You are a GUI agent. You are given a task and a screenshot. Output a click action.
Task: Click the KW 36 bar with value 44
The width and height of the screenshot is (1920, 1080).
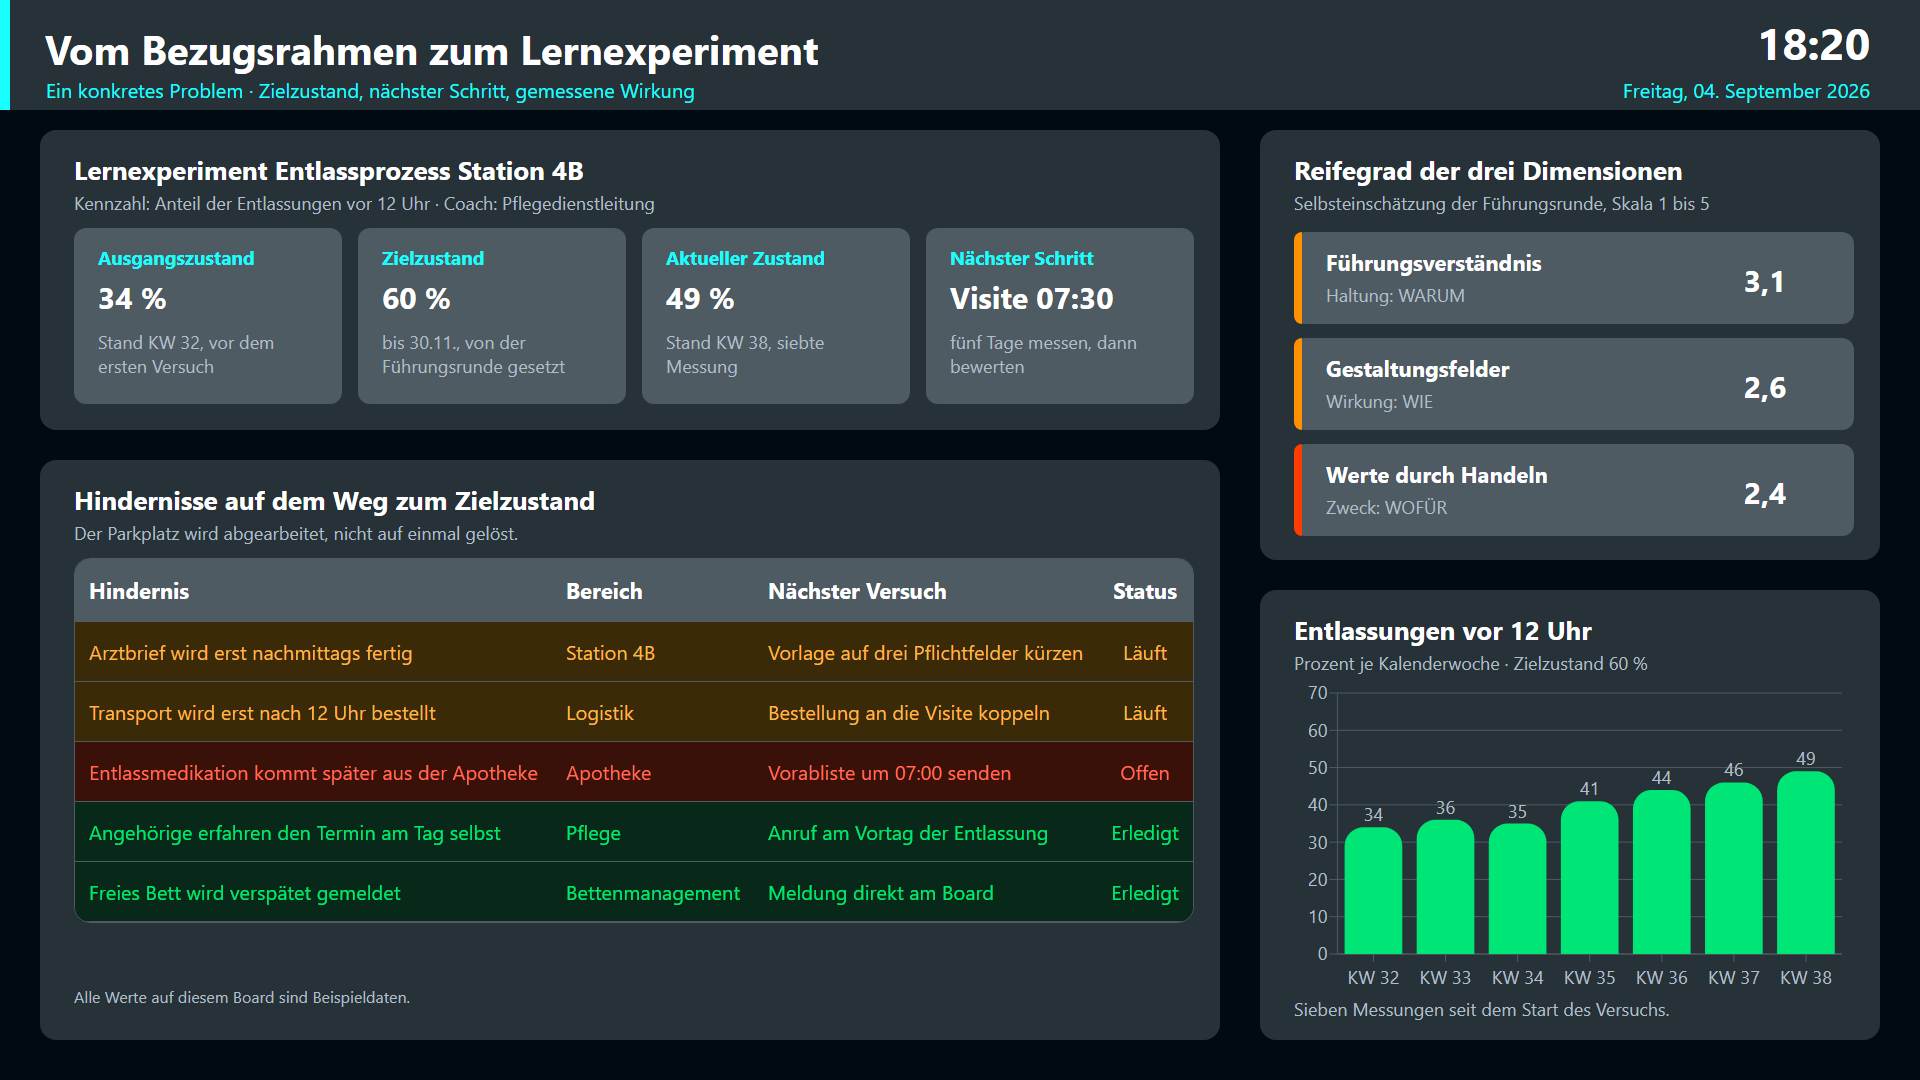tap(1661, 872)
